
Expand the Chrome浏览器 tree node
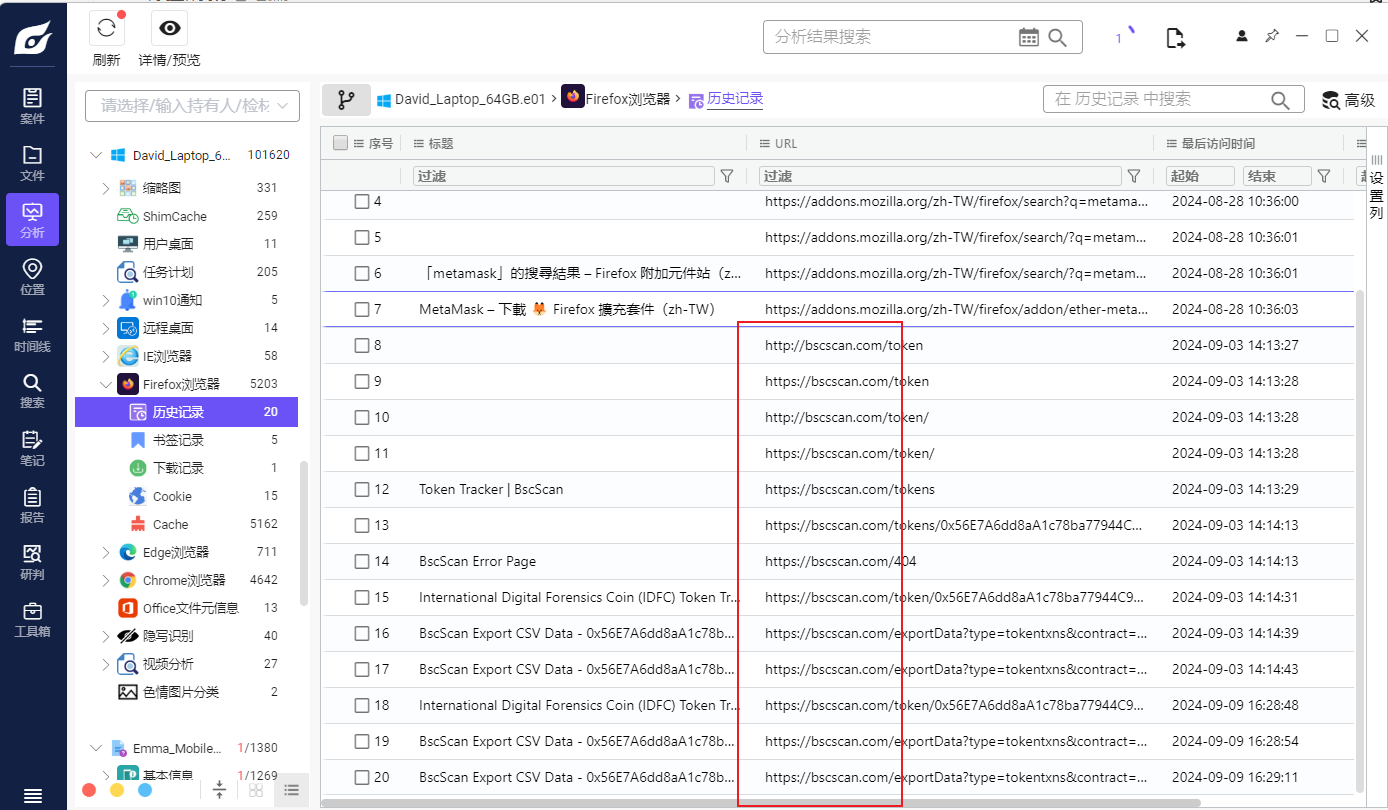coord(106,579)
